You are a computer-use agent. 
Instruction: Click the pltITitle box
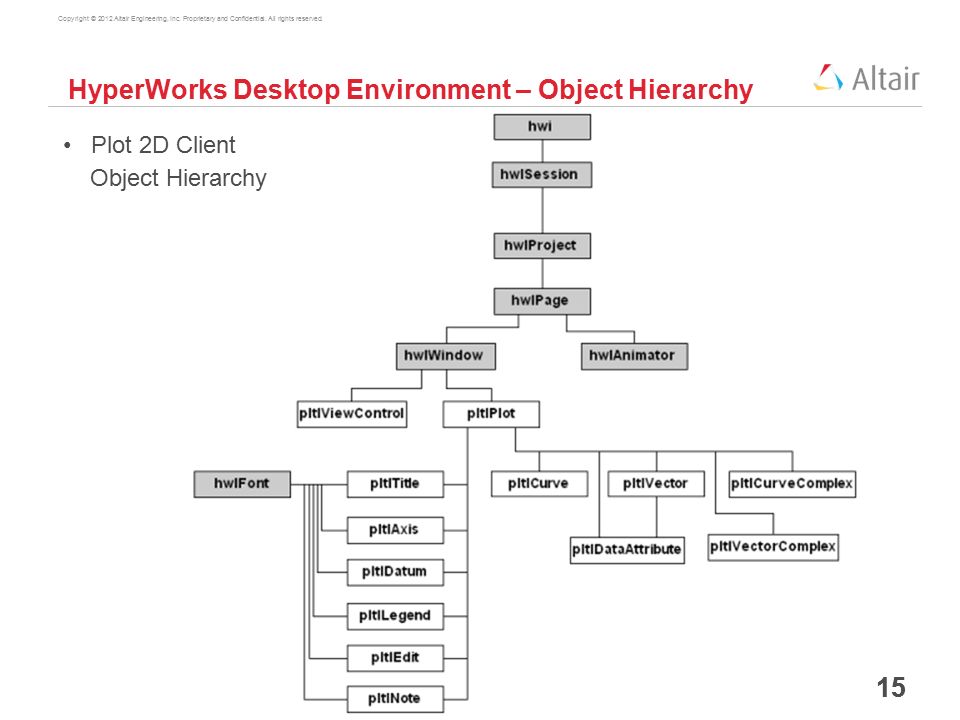pos(396,484)
